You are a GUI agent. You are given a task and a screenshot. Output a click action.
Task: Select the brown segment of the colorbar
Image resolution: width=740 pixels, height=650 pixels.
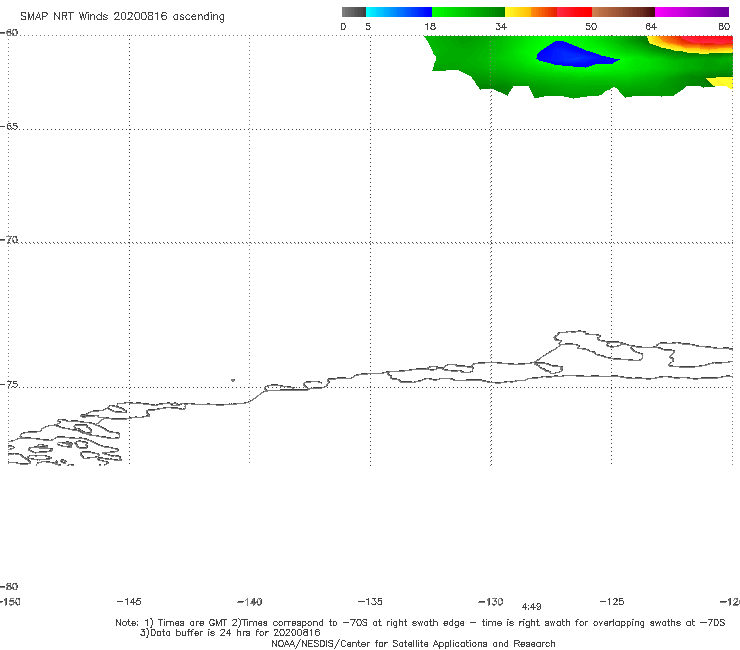click(x=623, y=12)
